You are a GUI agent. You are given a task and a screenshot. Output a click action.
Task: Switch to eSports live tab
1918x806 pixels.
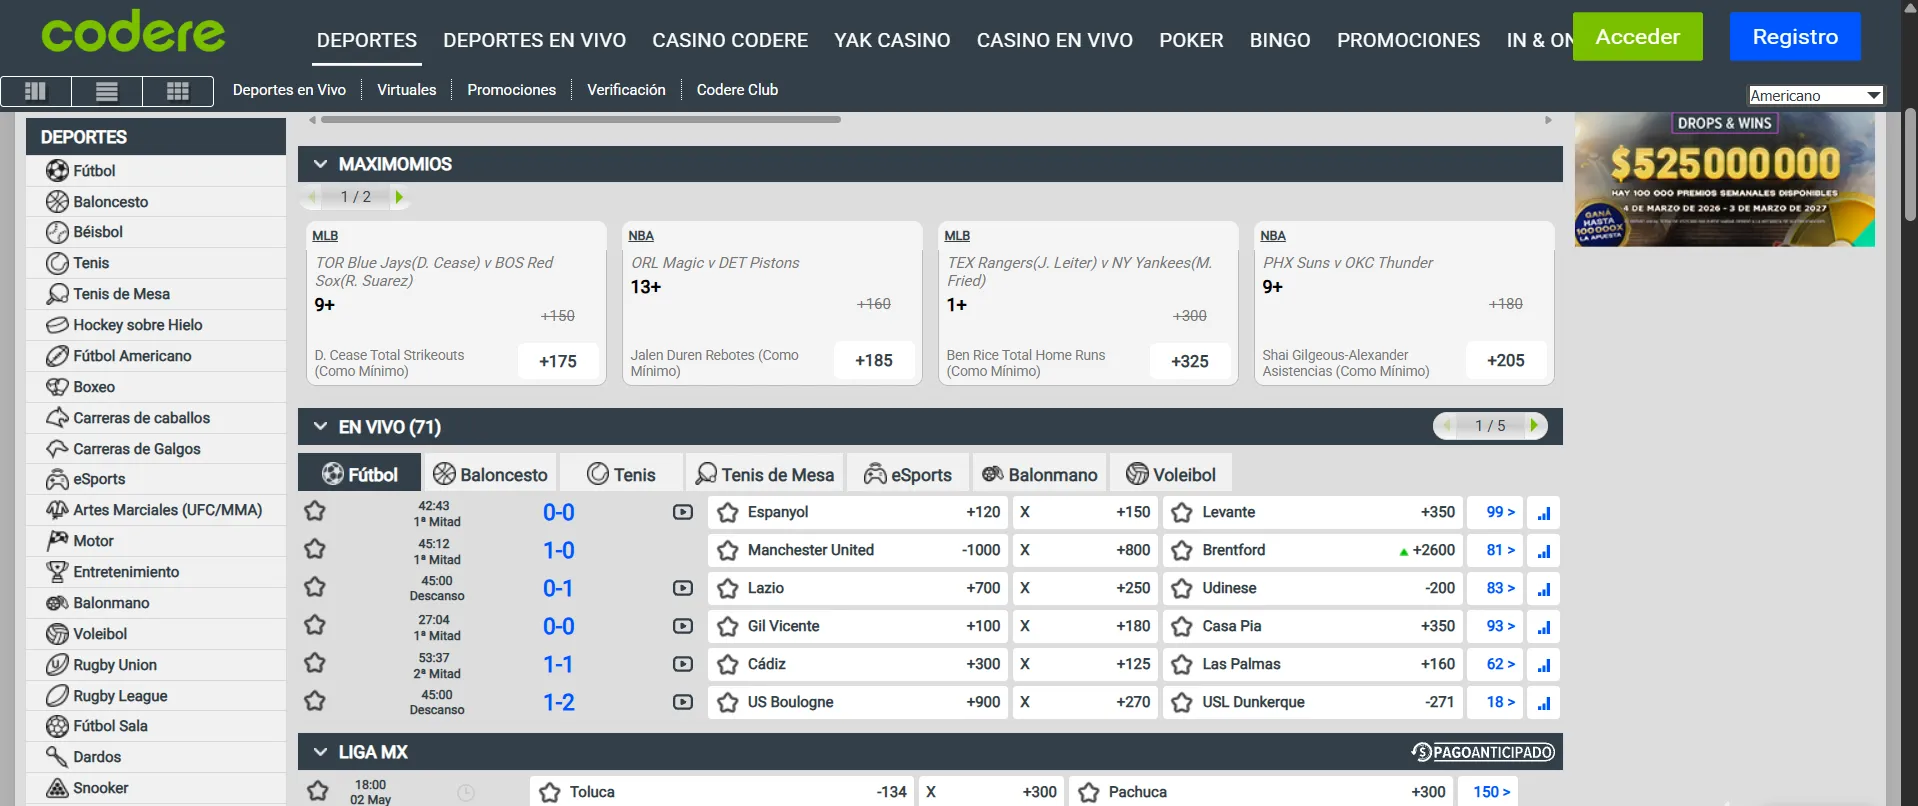(x=908, y=474)
